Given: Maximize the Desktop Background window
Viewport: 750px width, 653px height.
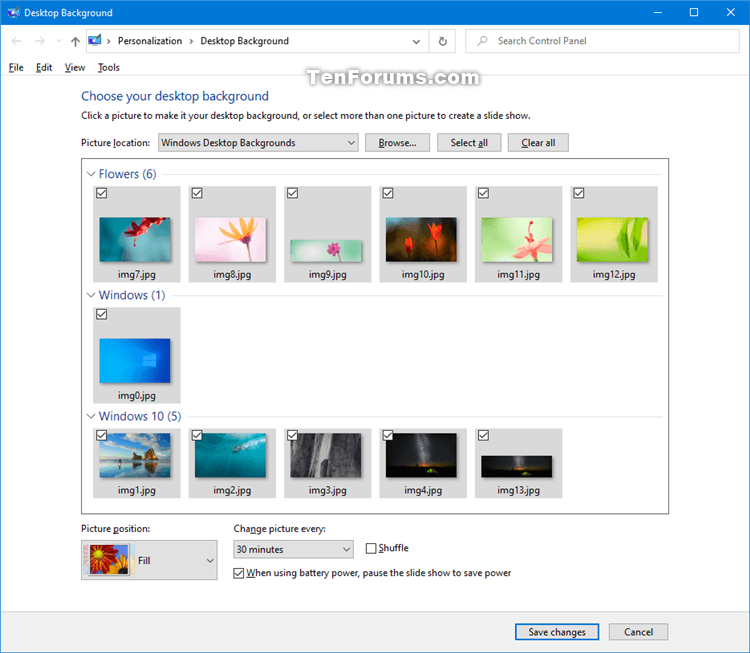Looking at the screenshot, I should click(x=694, y=12).
